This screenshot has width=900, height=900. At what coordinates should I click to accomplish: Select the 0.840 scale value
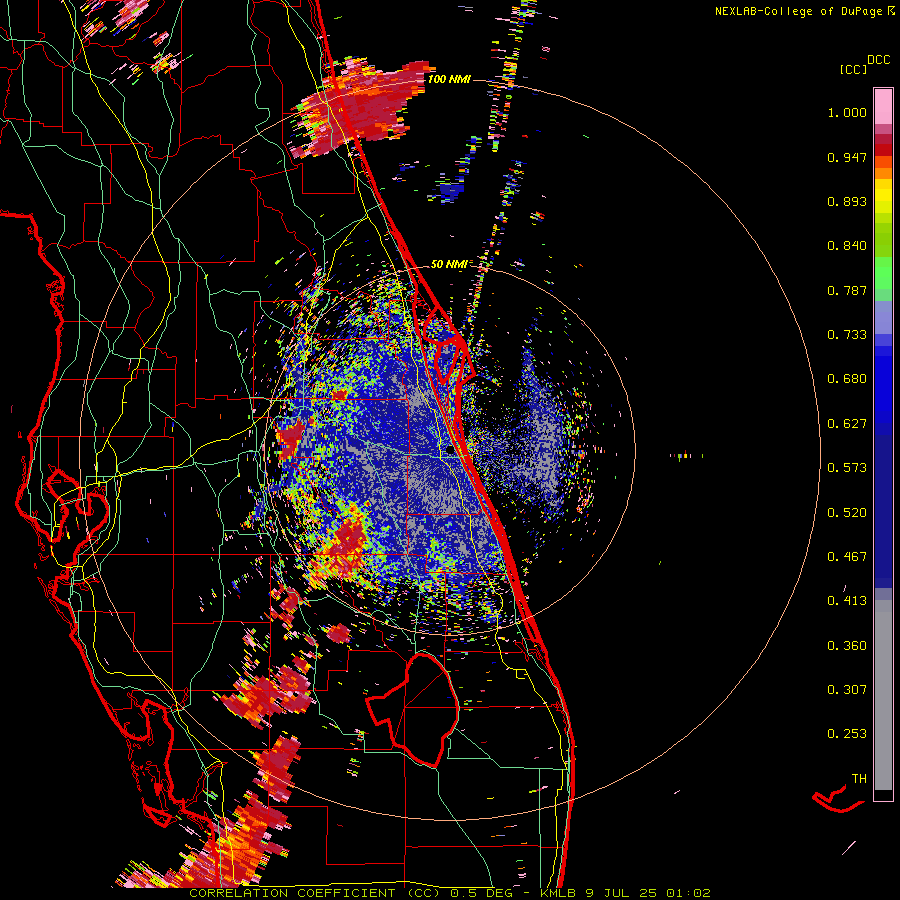coord(847,246)
